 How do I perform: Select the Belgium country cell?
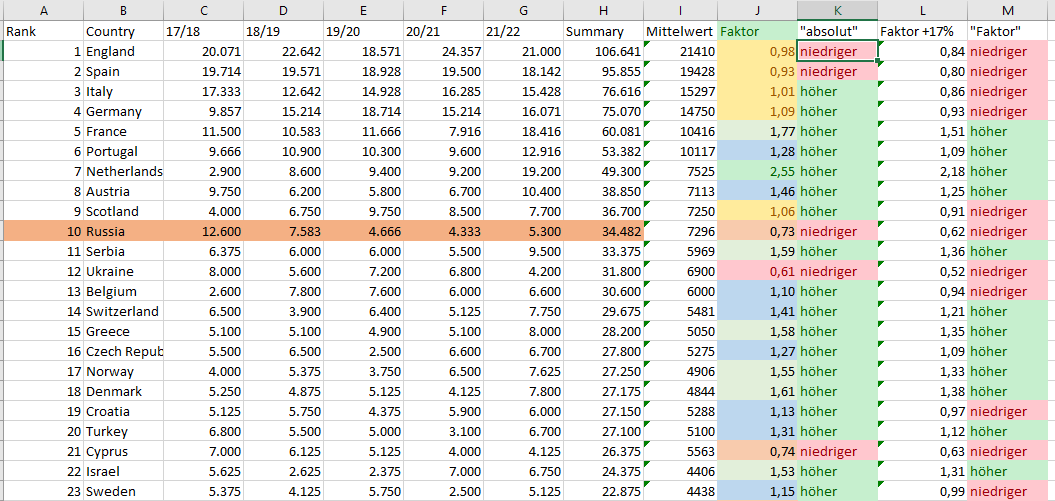pos(124,291)
